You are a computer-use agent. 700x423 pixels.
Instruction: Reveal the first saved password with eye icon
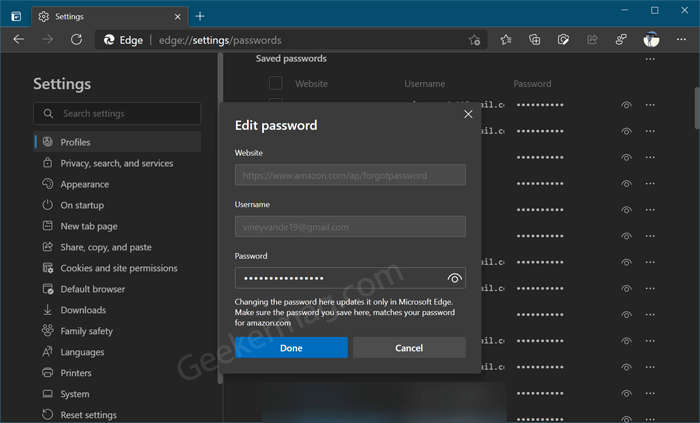pos(626,105)
